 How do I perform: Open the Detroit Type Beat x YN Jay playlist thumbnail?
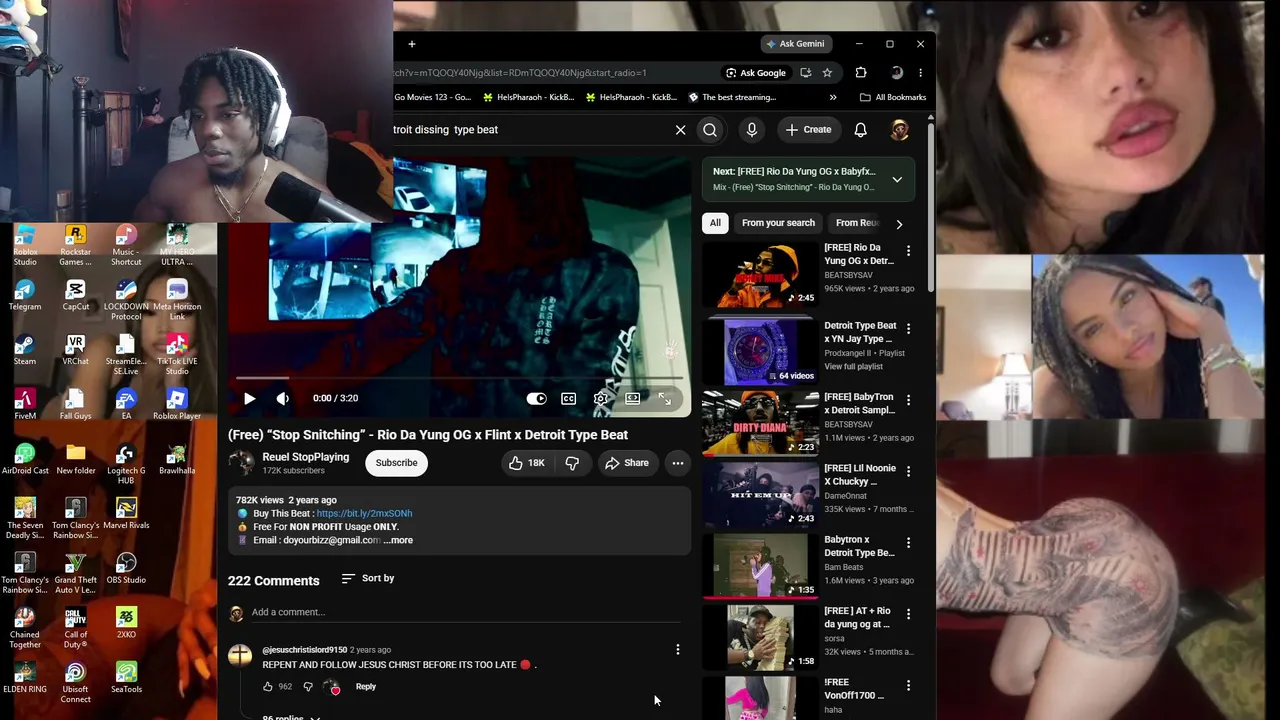point(760,352)
